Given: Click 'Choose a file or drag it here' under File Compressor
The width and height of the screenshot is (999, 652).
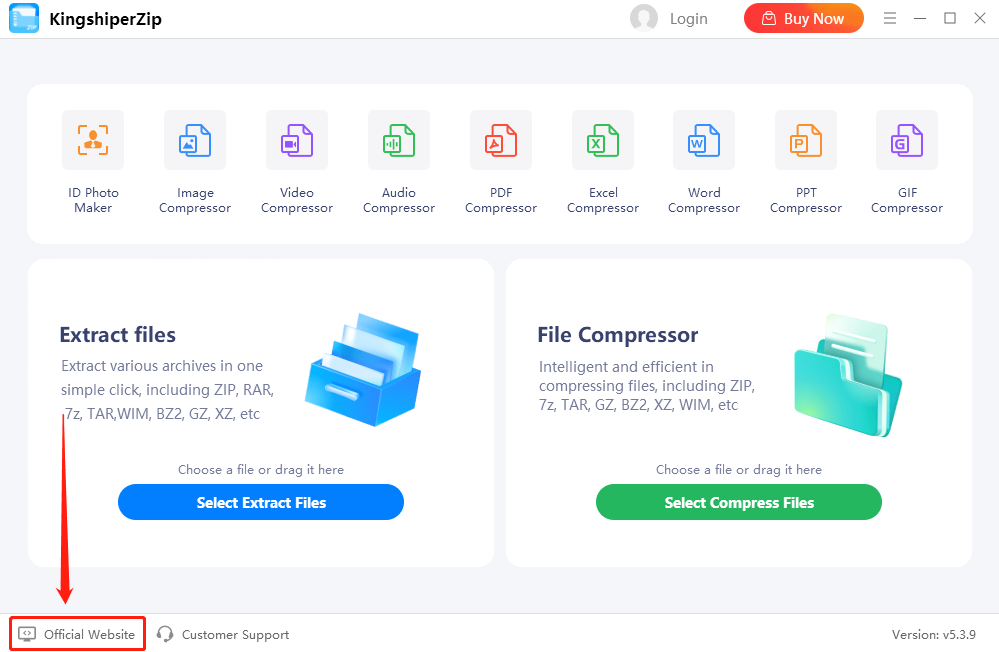Looking at the screenshot, I should click(739, 470).
